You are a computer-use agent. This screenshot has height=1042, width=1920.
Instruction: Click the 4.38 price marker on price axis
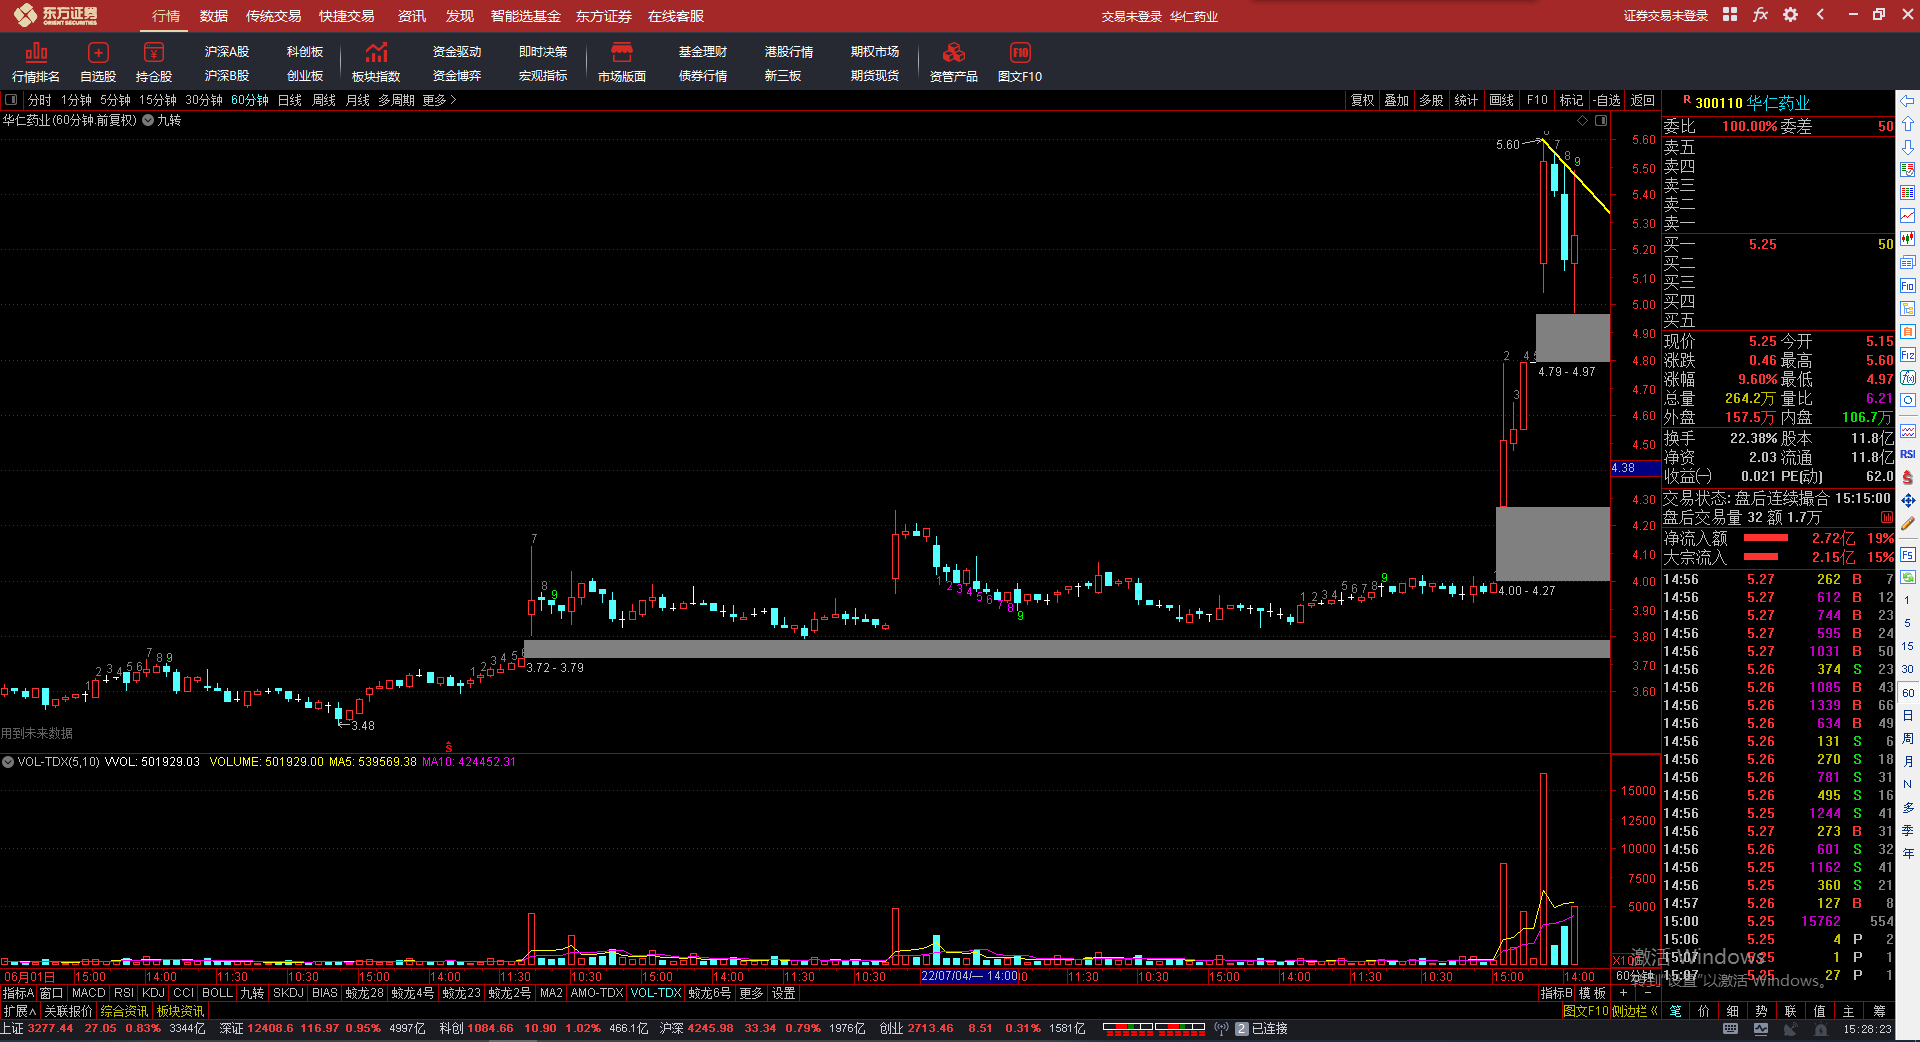[1635, 468]
